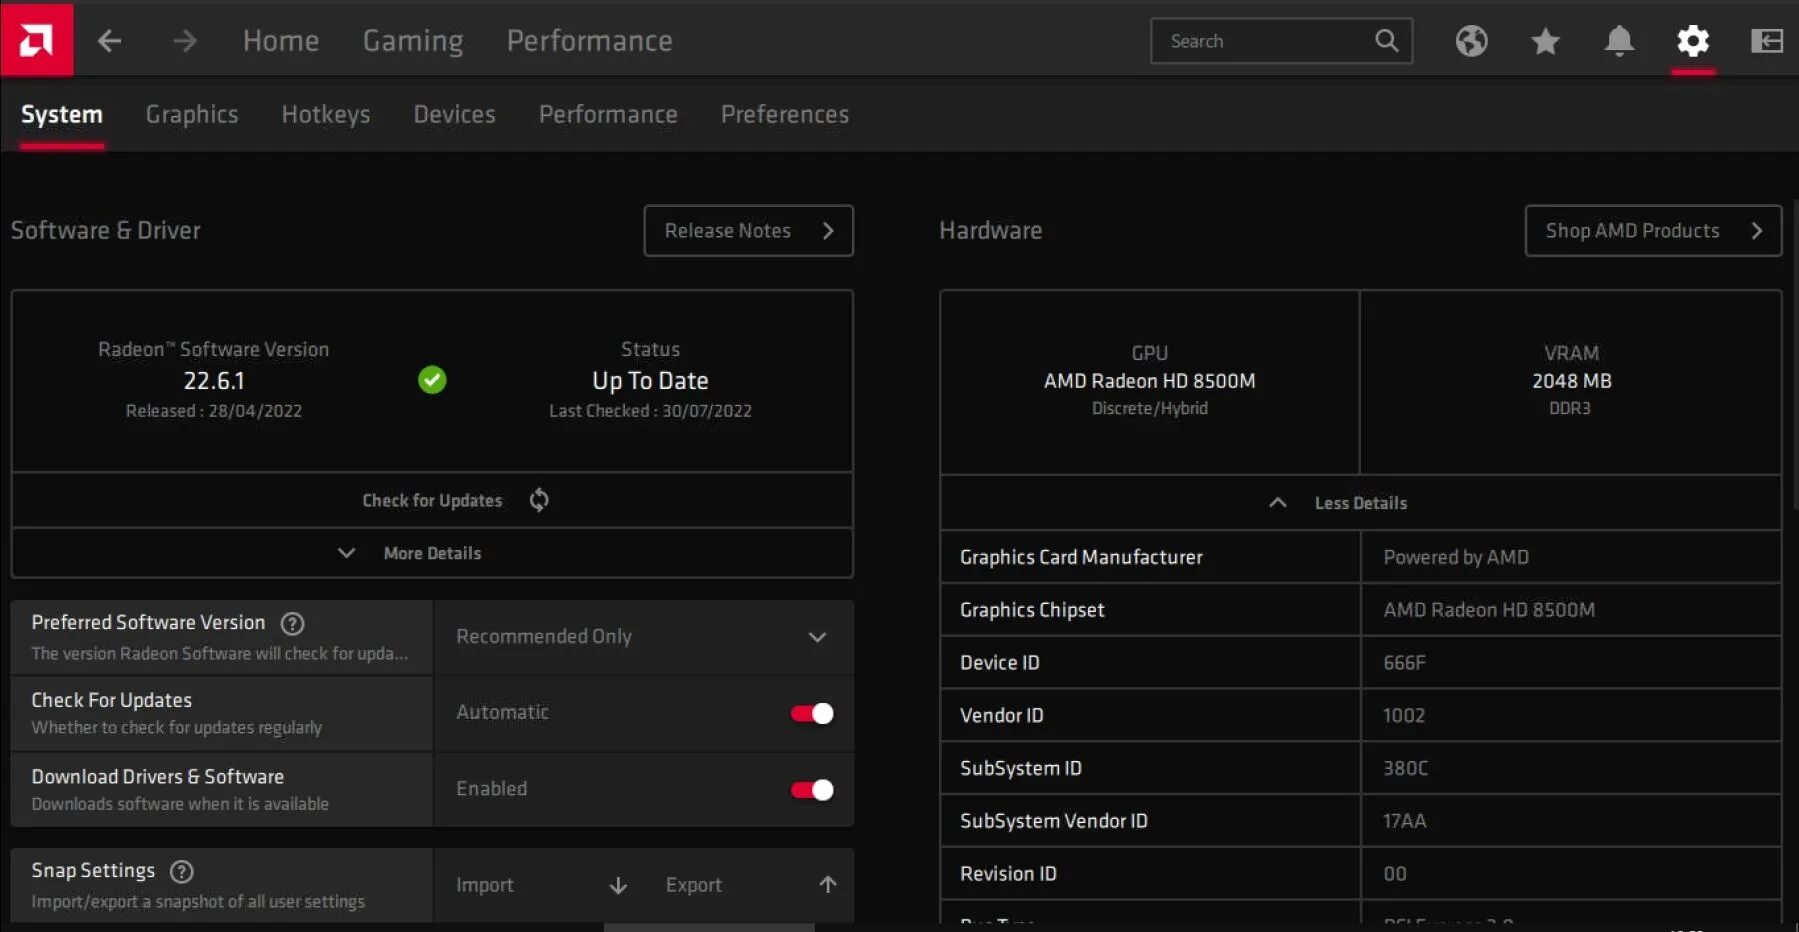Click the help icon next to Preferred Software Version

click(x=292, y=624)
